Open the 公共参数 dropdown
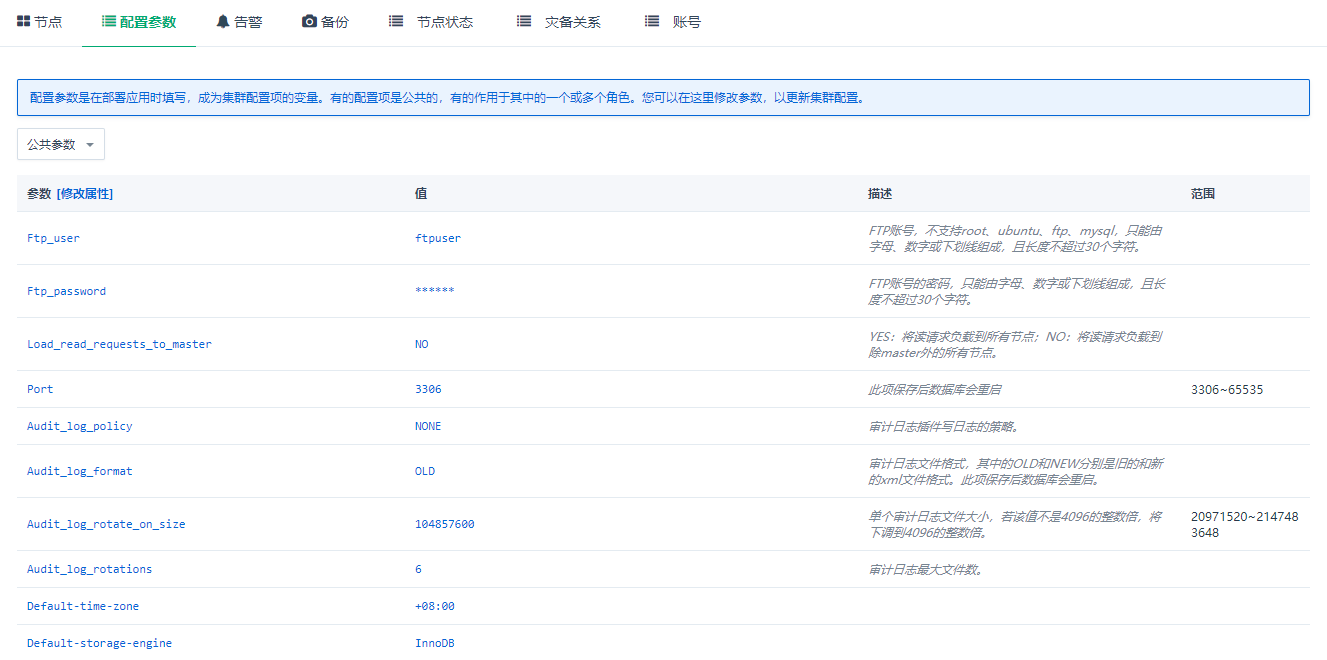Screen dimensions: 1327x660 61,144
